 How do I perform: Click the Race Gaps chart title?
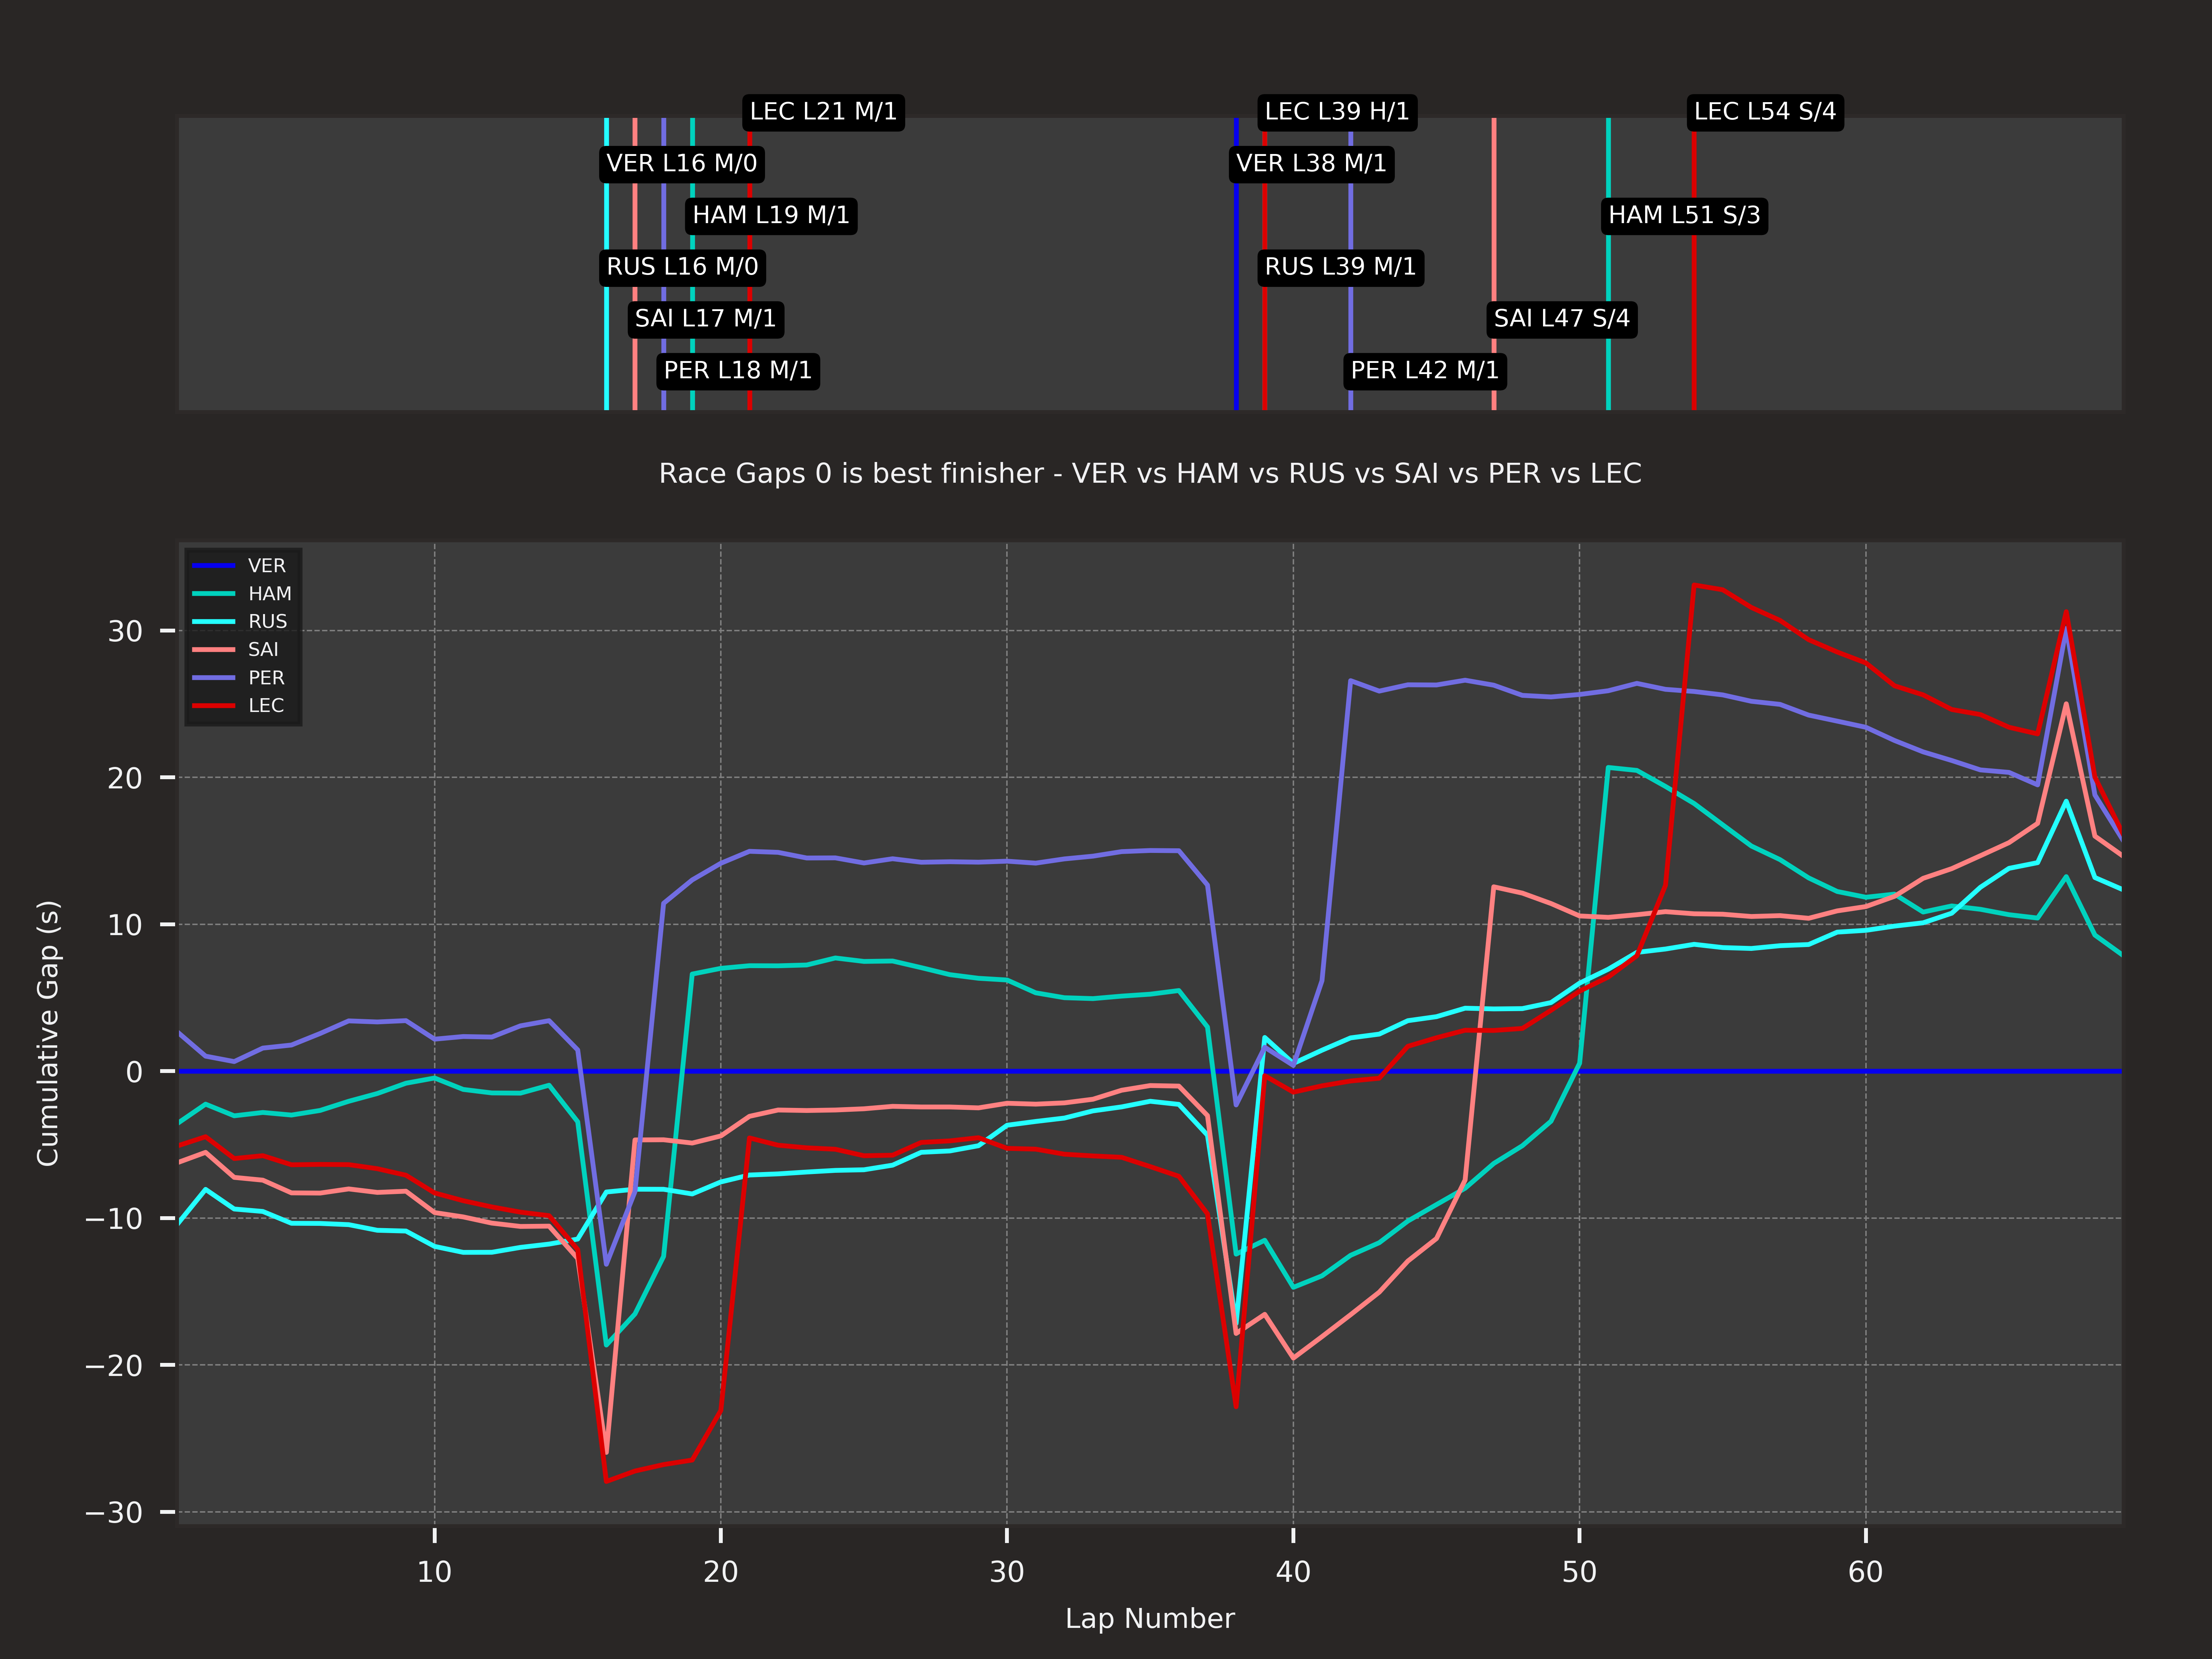point(1150,473)
